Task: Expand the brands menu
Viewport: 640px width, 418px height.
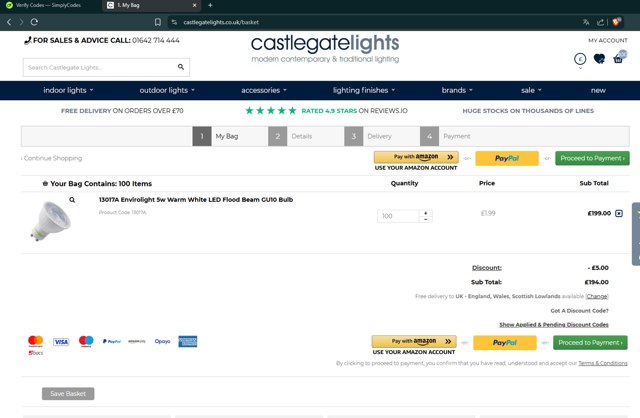Action: pos(457,90)
